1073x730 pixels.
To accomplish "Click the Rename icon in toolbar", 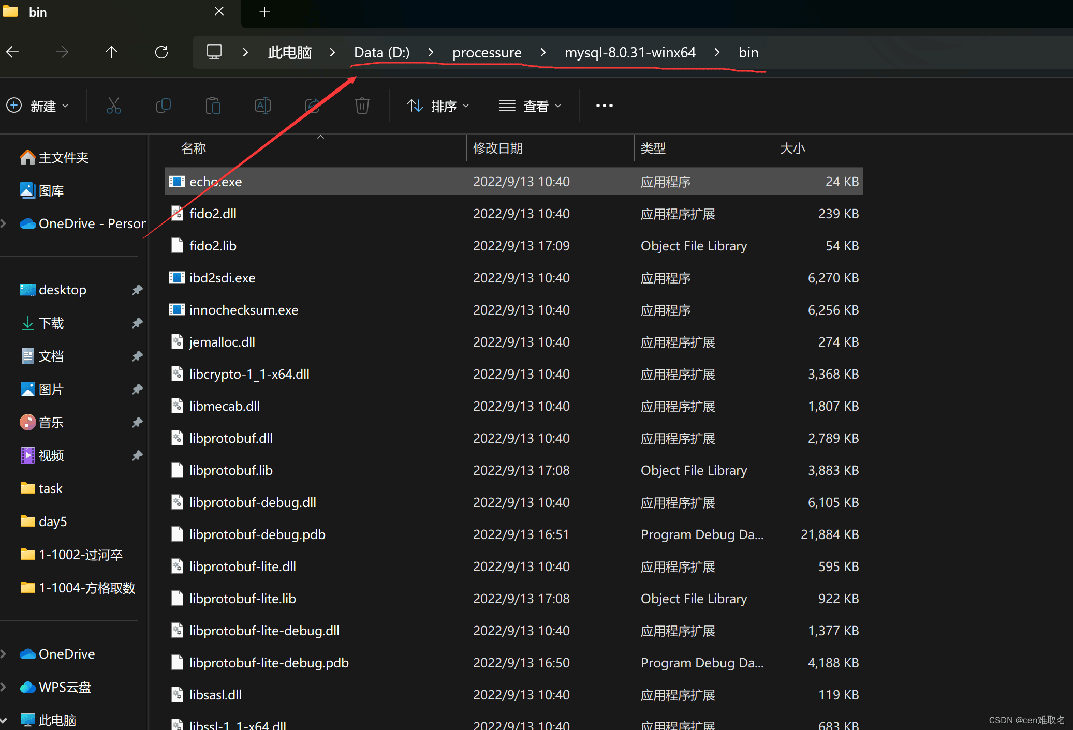I will point(263,105).
